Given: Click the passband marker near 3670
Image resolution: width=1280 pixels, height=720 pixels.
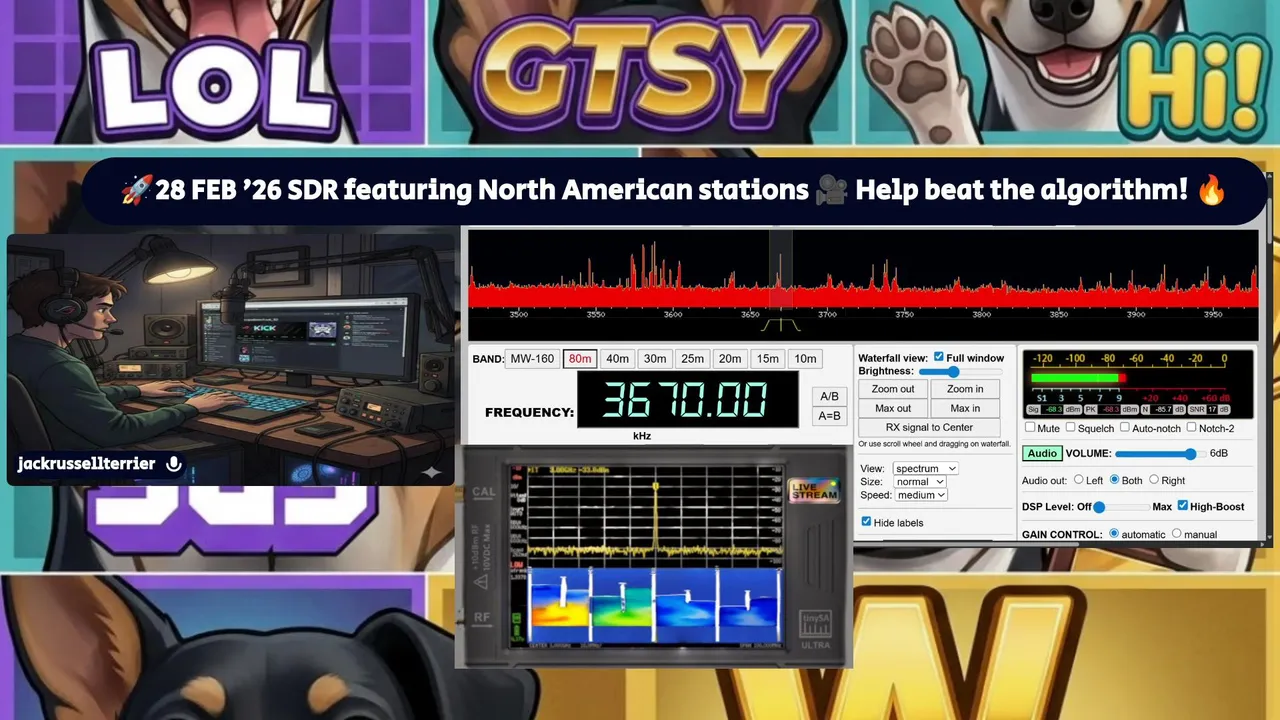Looking at the screenshot, I should [780, 326].
